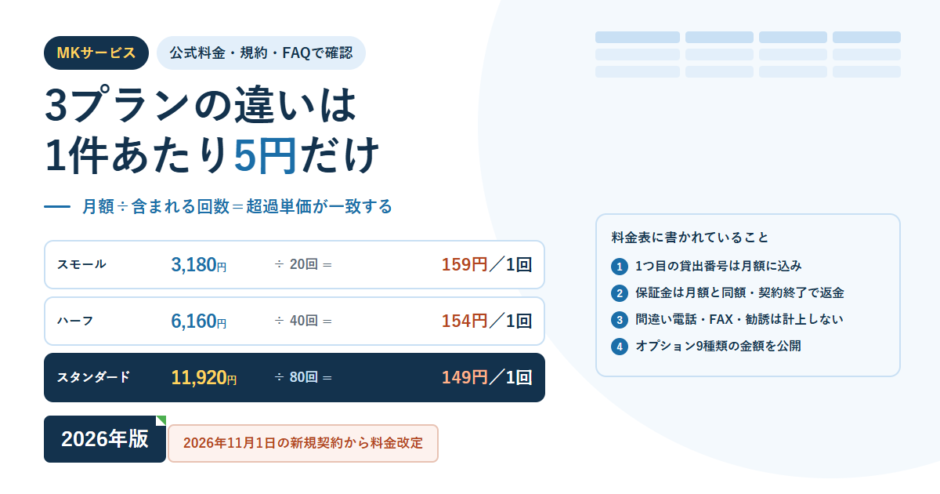Screen dimensions: 940x494
Task: Click the green corner mark on 2026年版
Action: [x=161, y=420]
